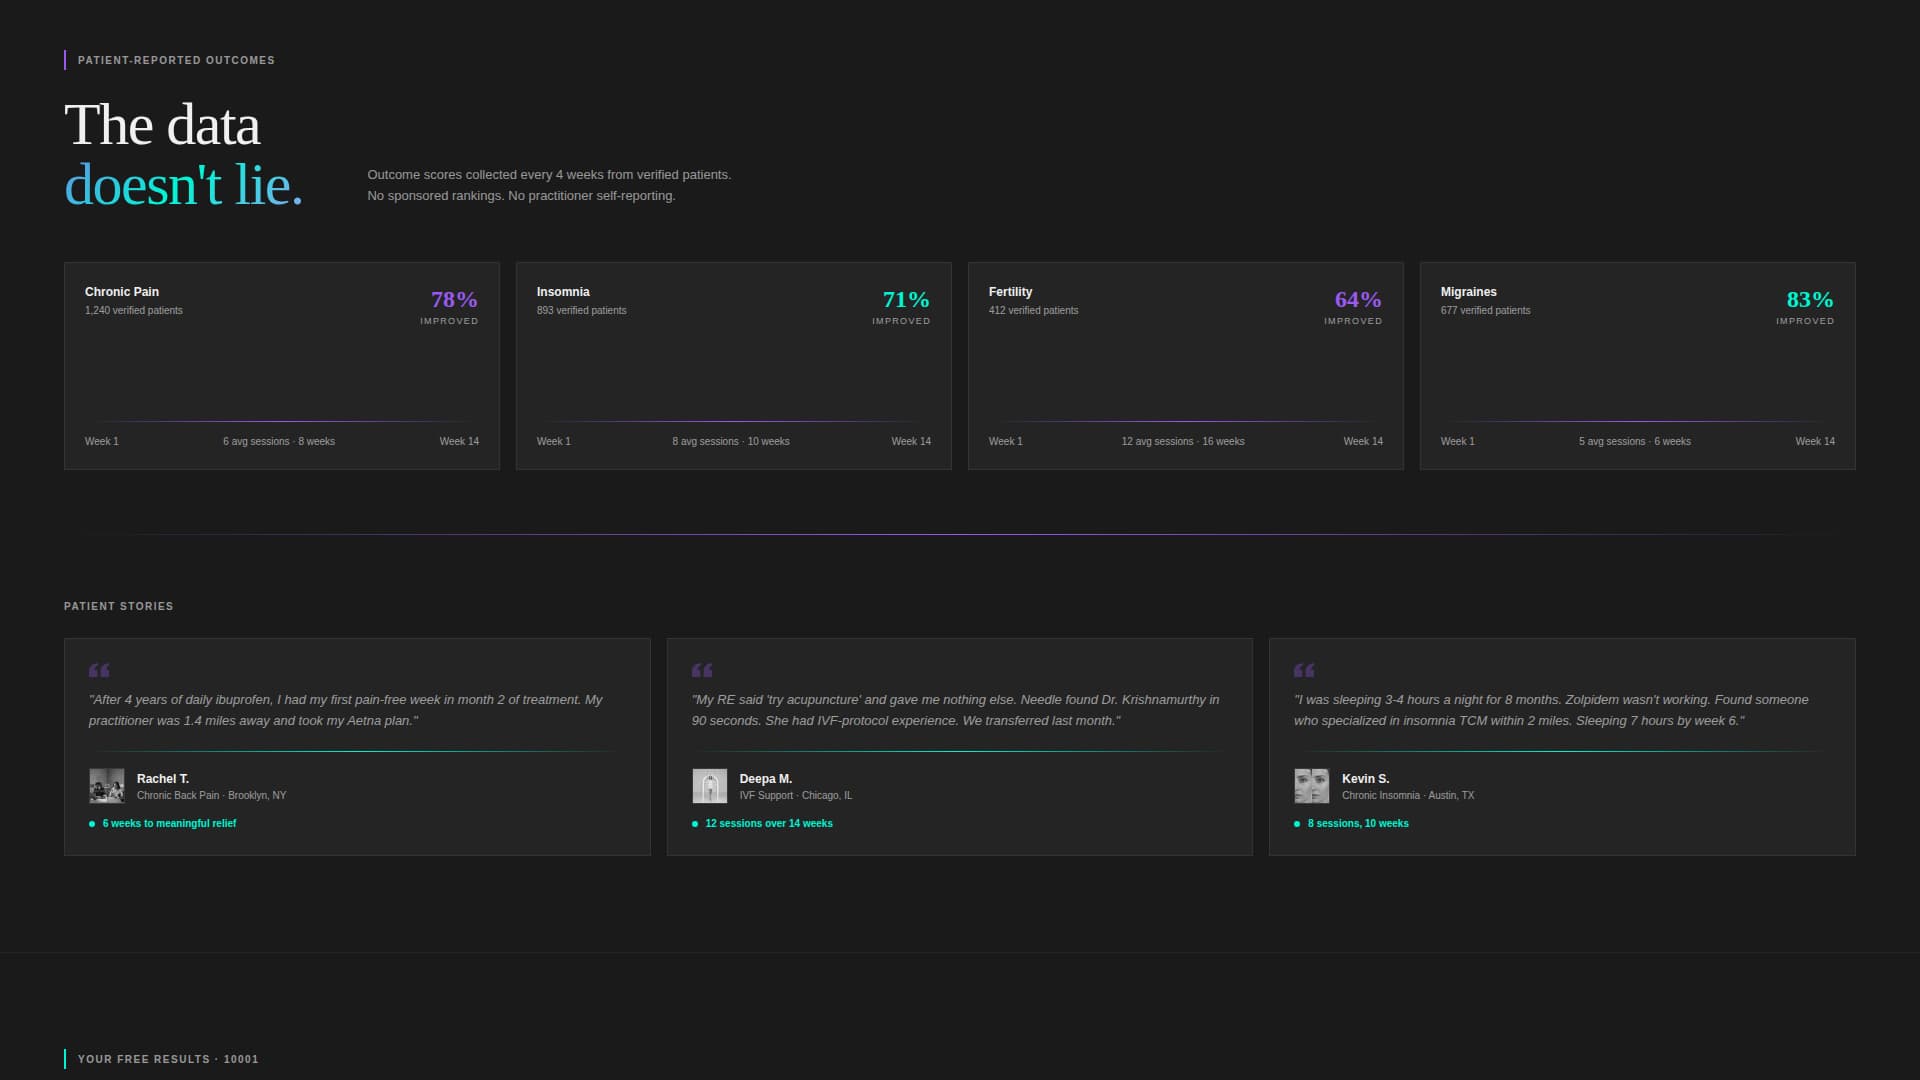Click quote mark icon in Deepa's story

point(702,670)
